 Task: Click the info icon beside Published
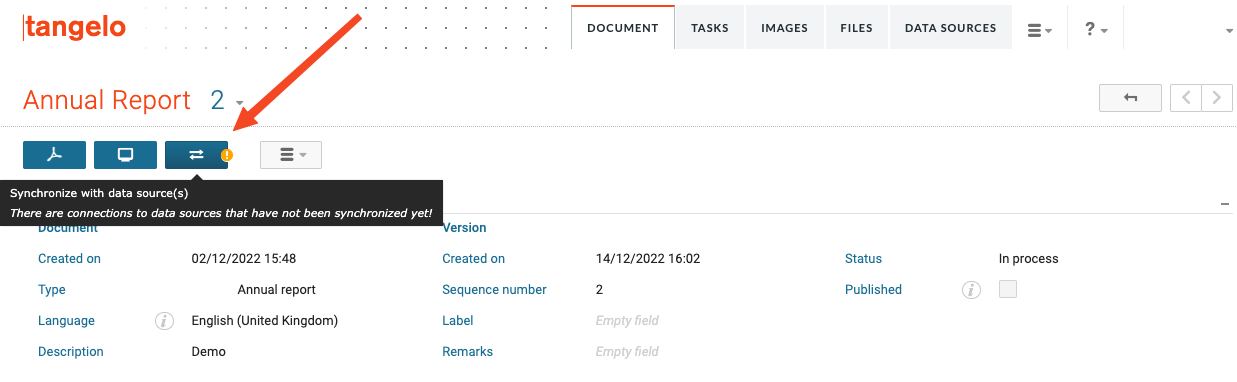pos(970,290)
